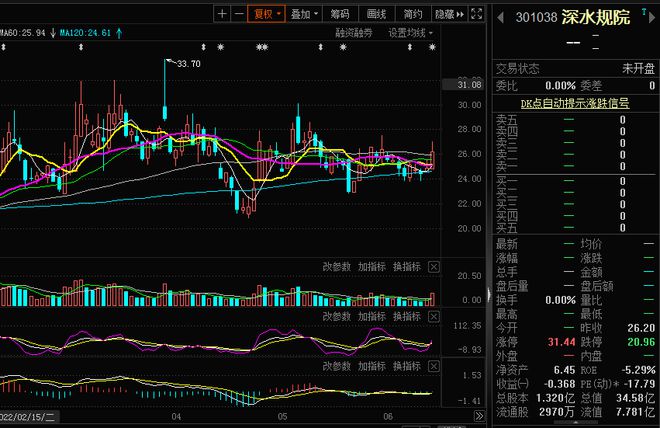Open the 复权 dropdown
Image resolution: width=660 pixels, height=428 pixels.
point(266,14)
